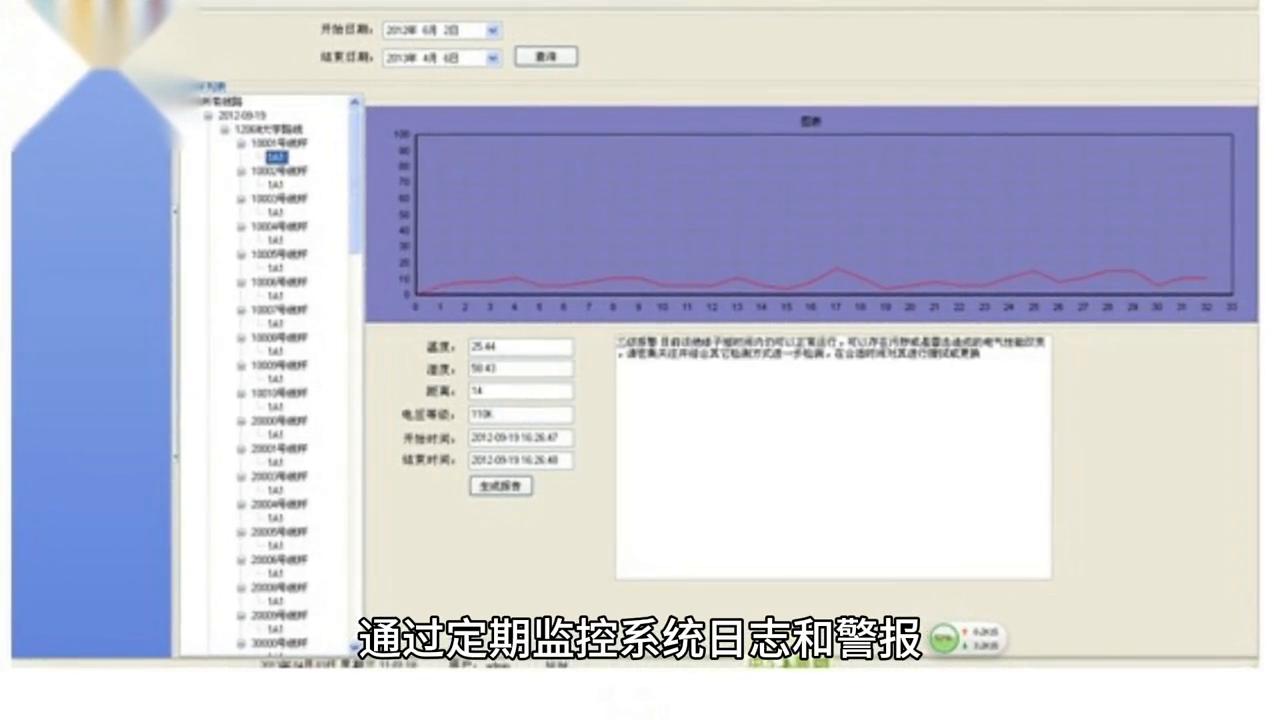Select 10002号绝缘子 in the tree

(x=280, y=171)
